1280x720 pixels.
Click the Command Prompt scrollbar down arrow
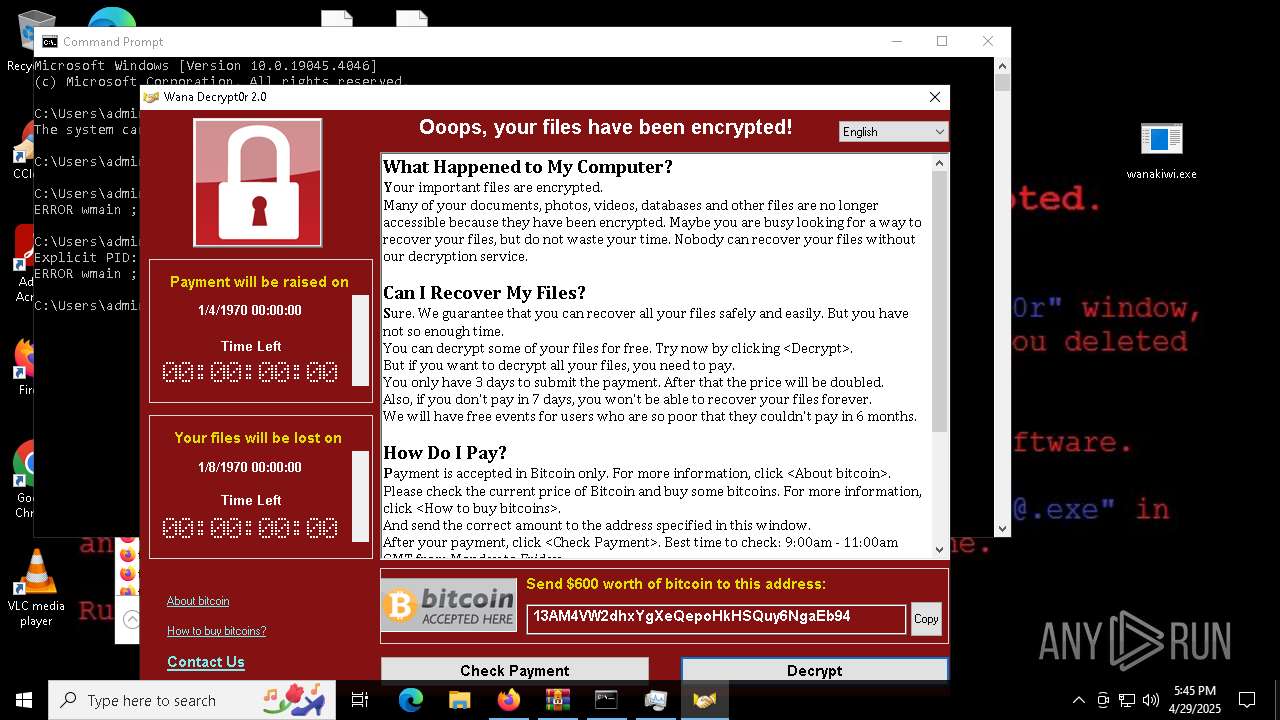(x=1003, y=528)
